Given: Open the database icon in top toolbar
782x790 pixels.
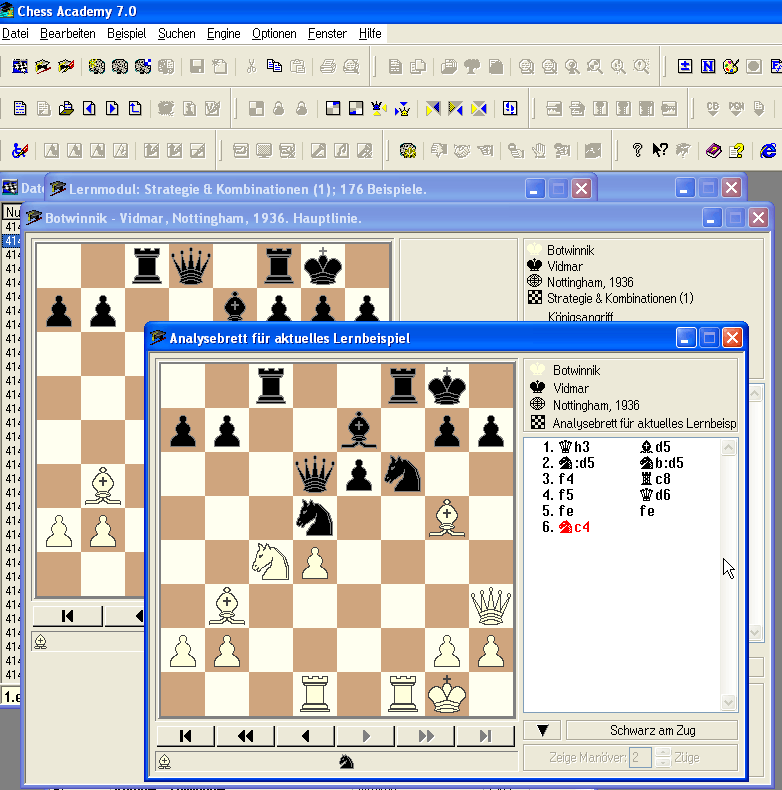Looking at the screenshot, I should coord(20,66).
